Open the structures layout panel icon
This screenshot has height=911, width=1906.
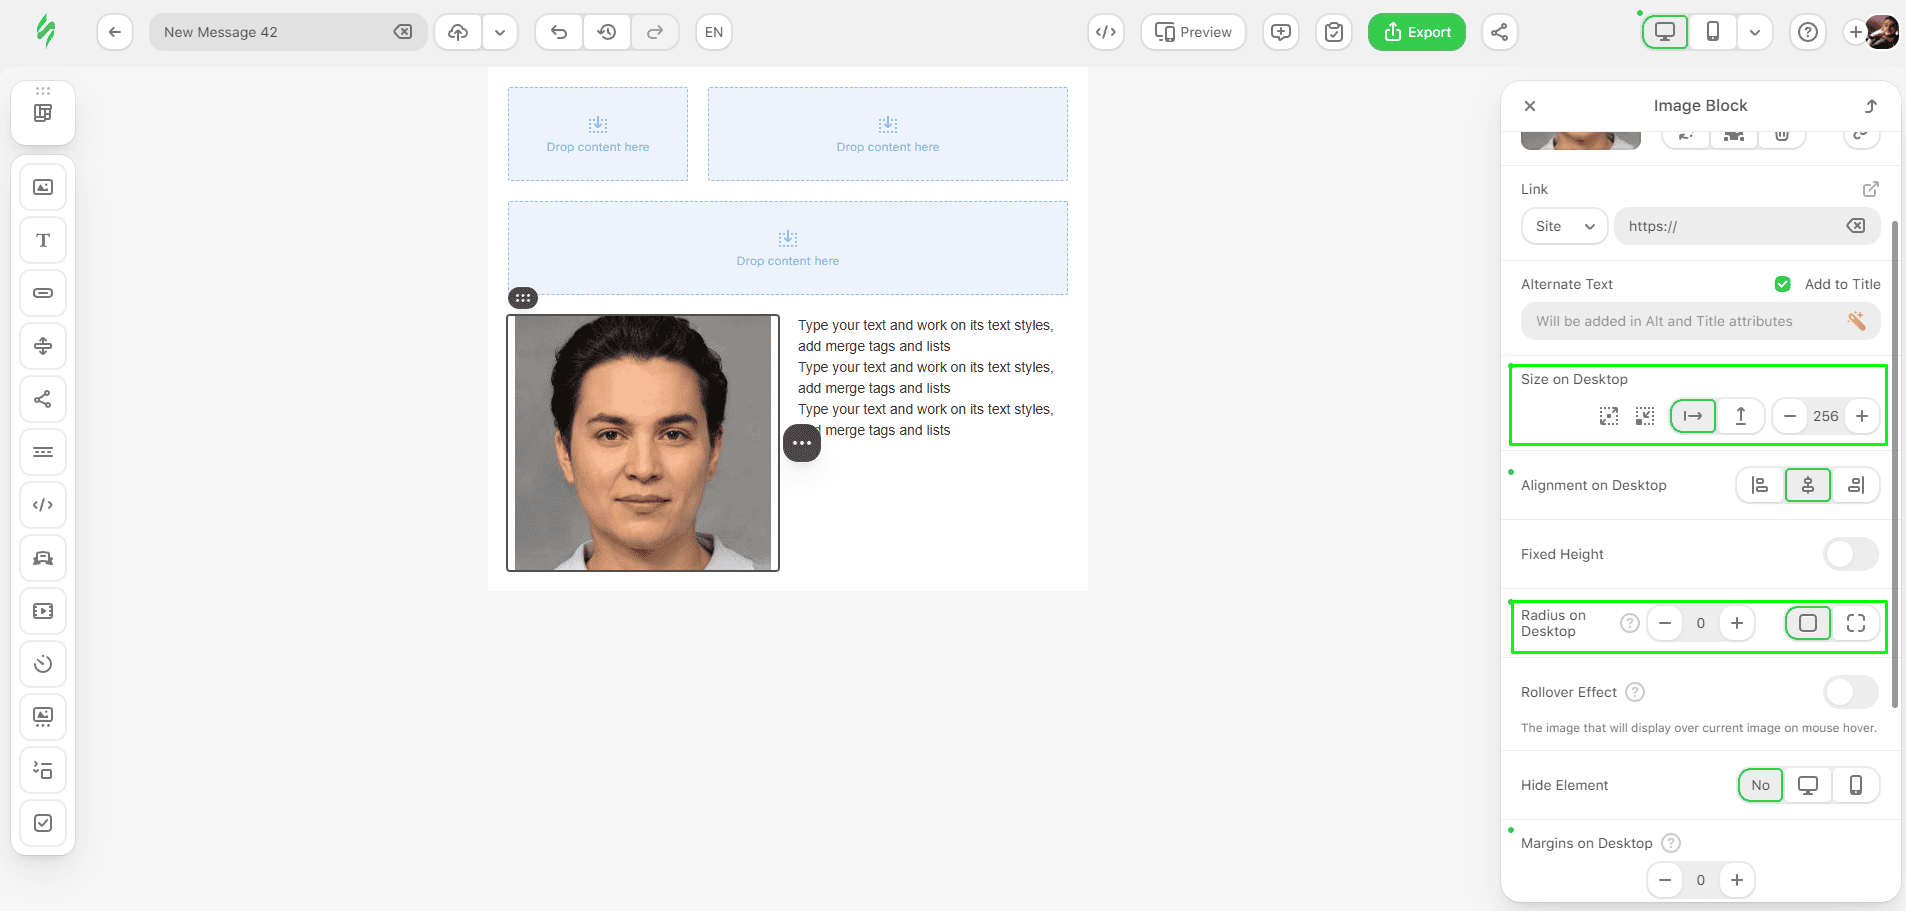(43, 113)
